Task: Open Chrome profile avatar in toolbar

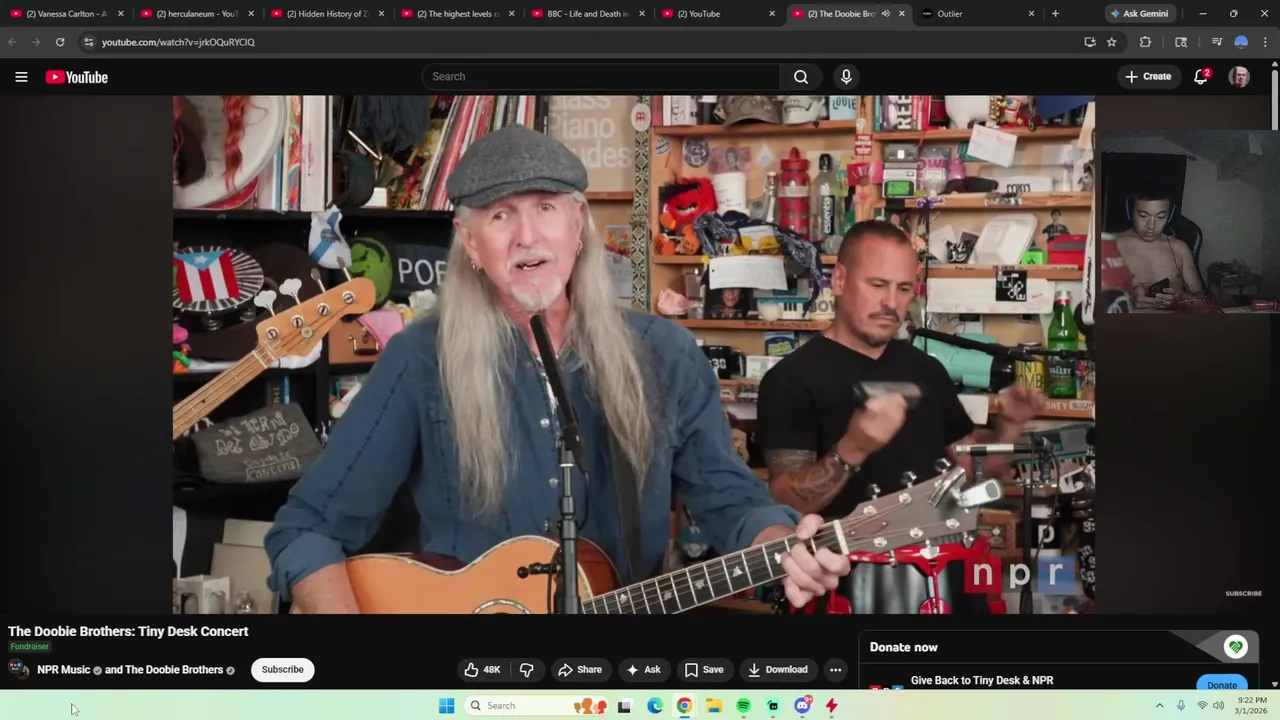Action: tap(1241, 42)
